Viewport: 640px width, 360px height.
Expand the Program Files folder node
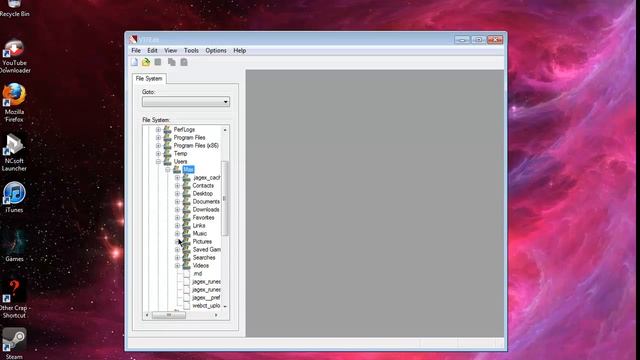click(x=158, y=138)
